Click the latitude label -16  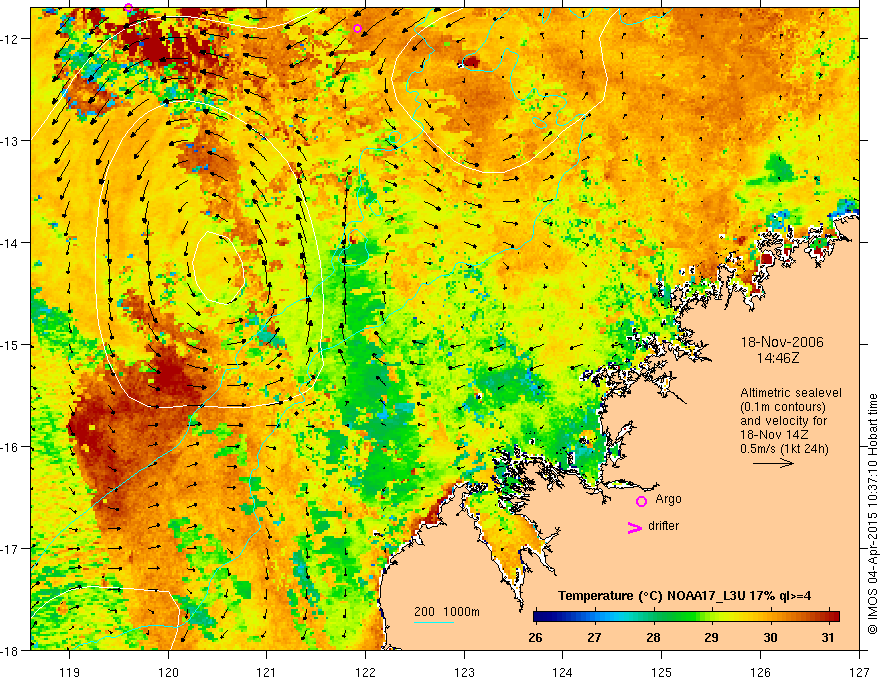click(x=10, y=447)
